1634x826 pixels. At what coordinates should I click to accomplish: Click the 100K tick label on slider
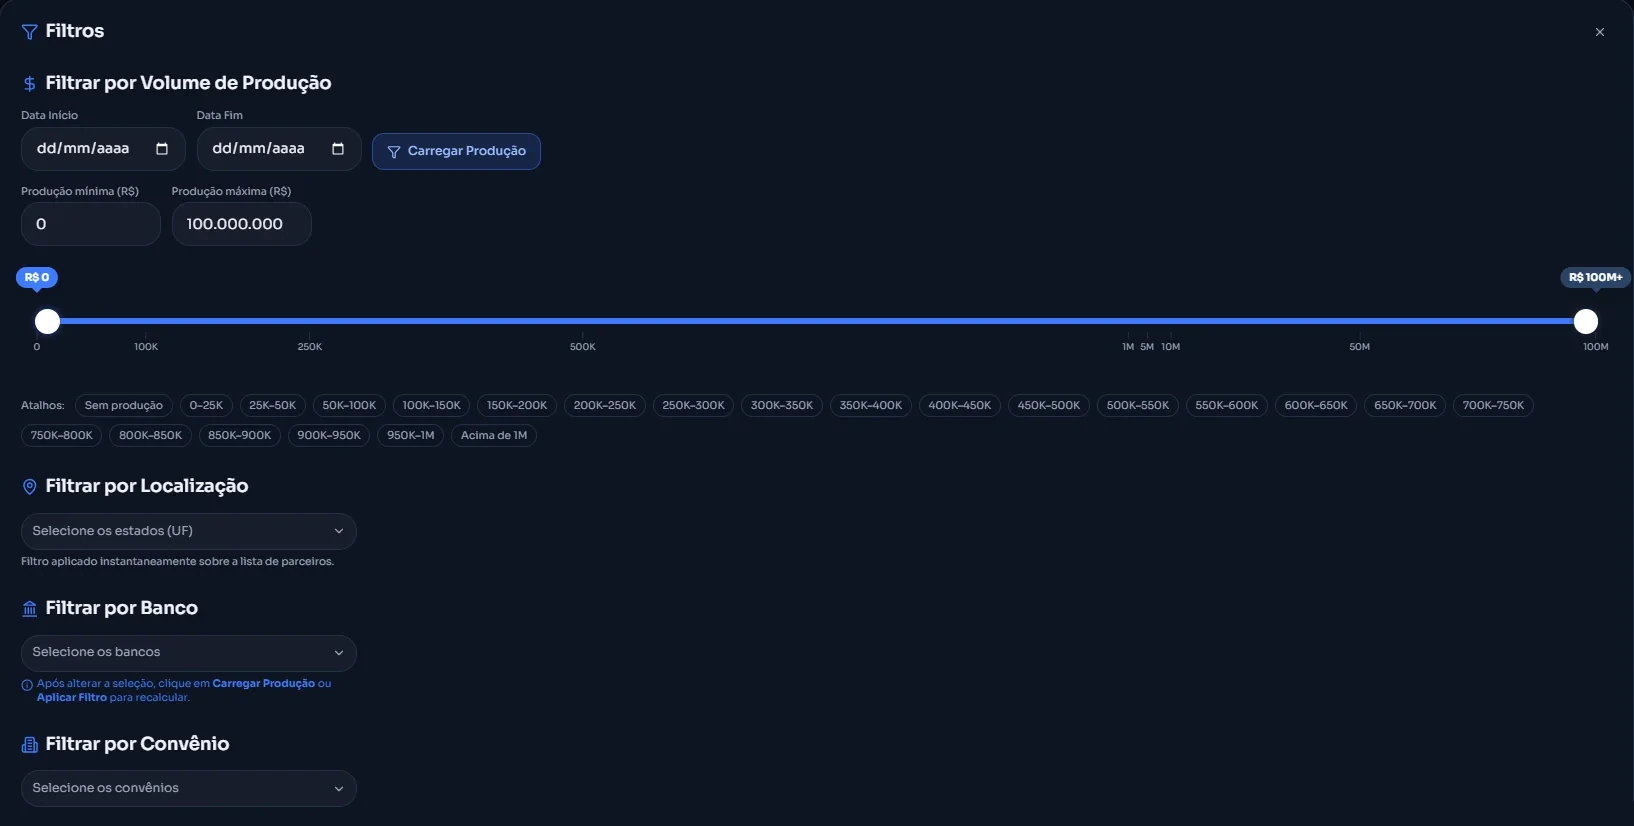tap(146, 347)
